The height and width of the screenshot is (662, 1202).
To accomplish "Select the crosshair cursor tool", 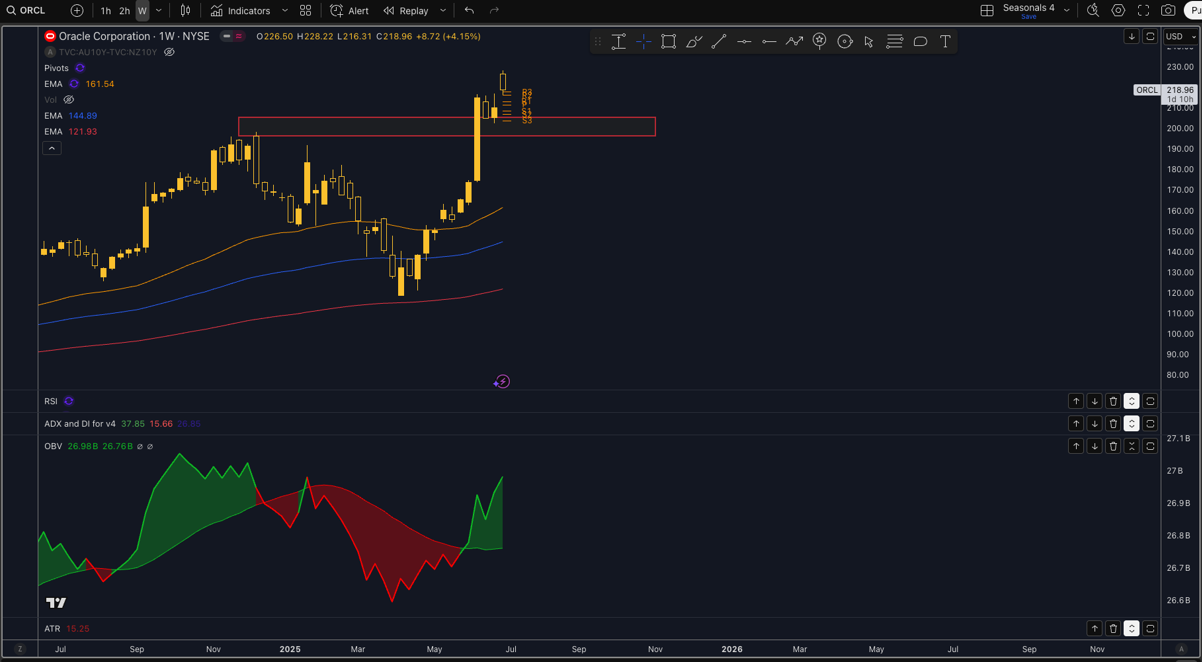I will point(644,41).
